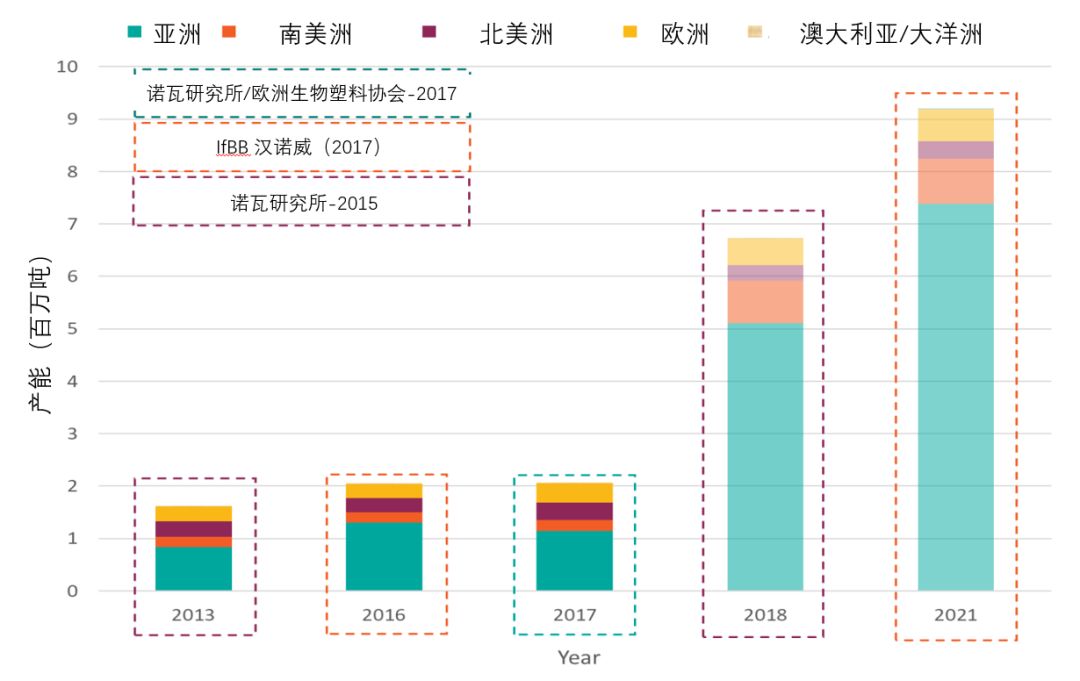Click the orange South America segment in 2018 bar

click(765, 301)
